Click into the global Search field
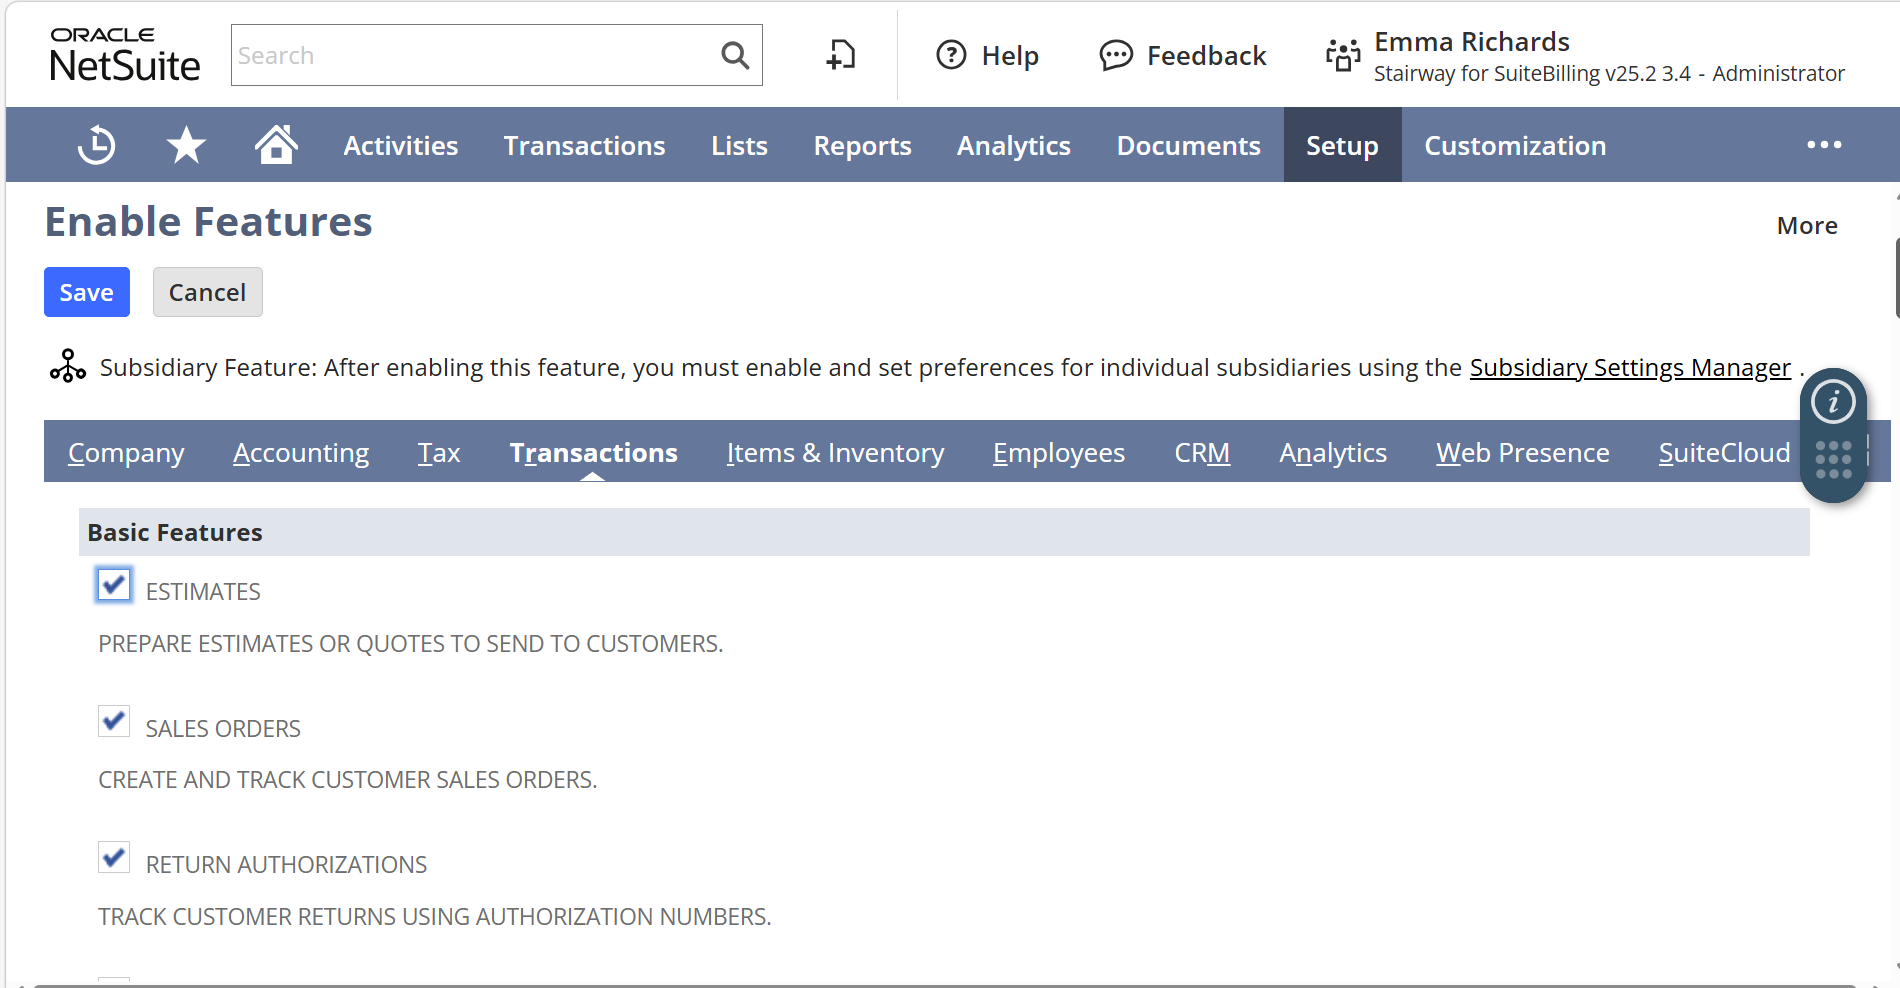This screenshot has width=1900, height=988. click(x=470, y=56)
